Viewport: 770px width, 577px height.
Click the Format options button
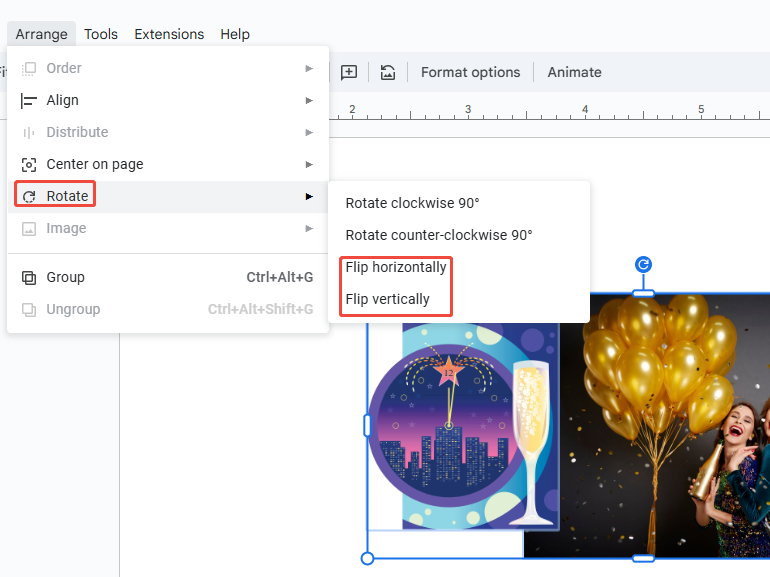[x=470, y=72]
